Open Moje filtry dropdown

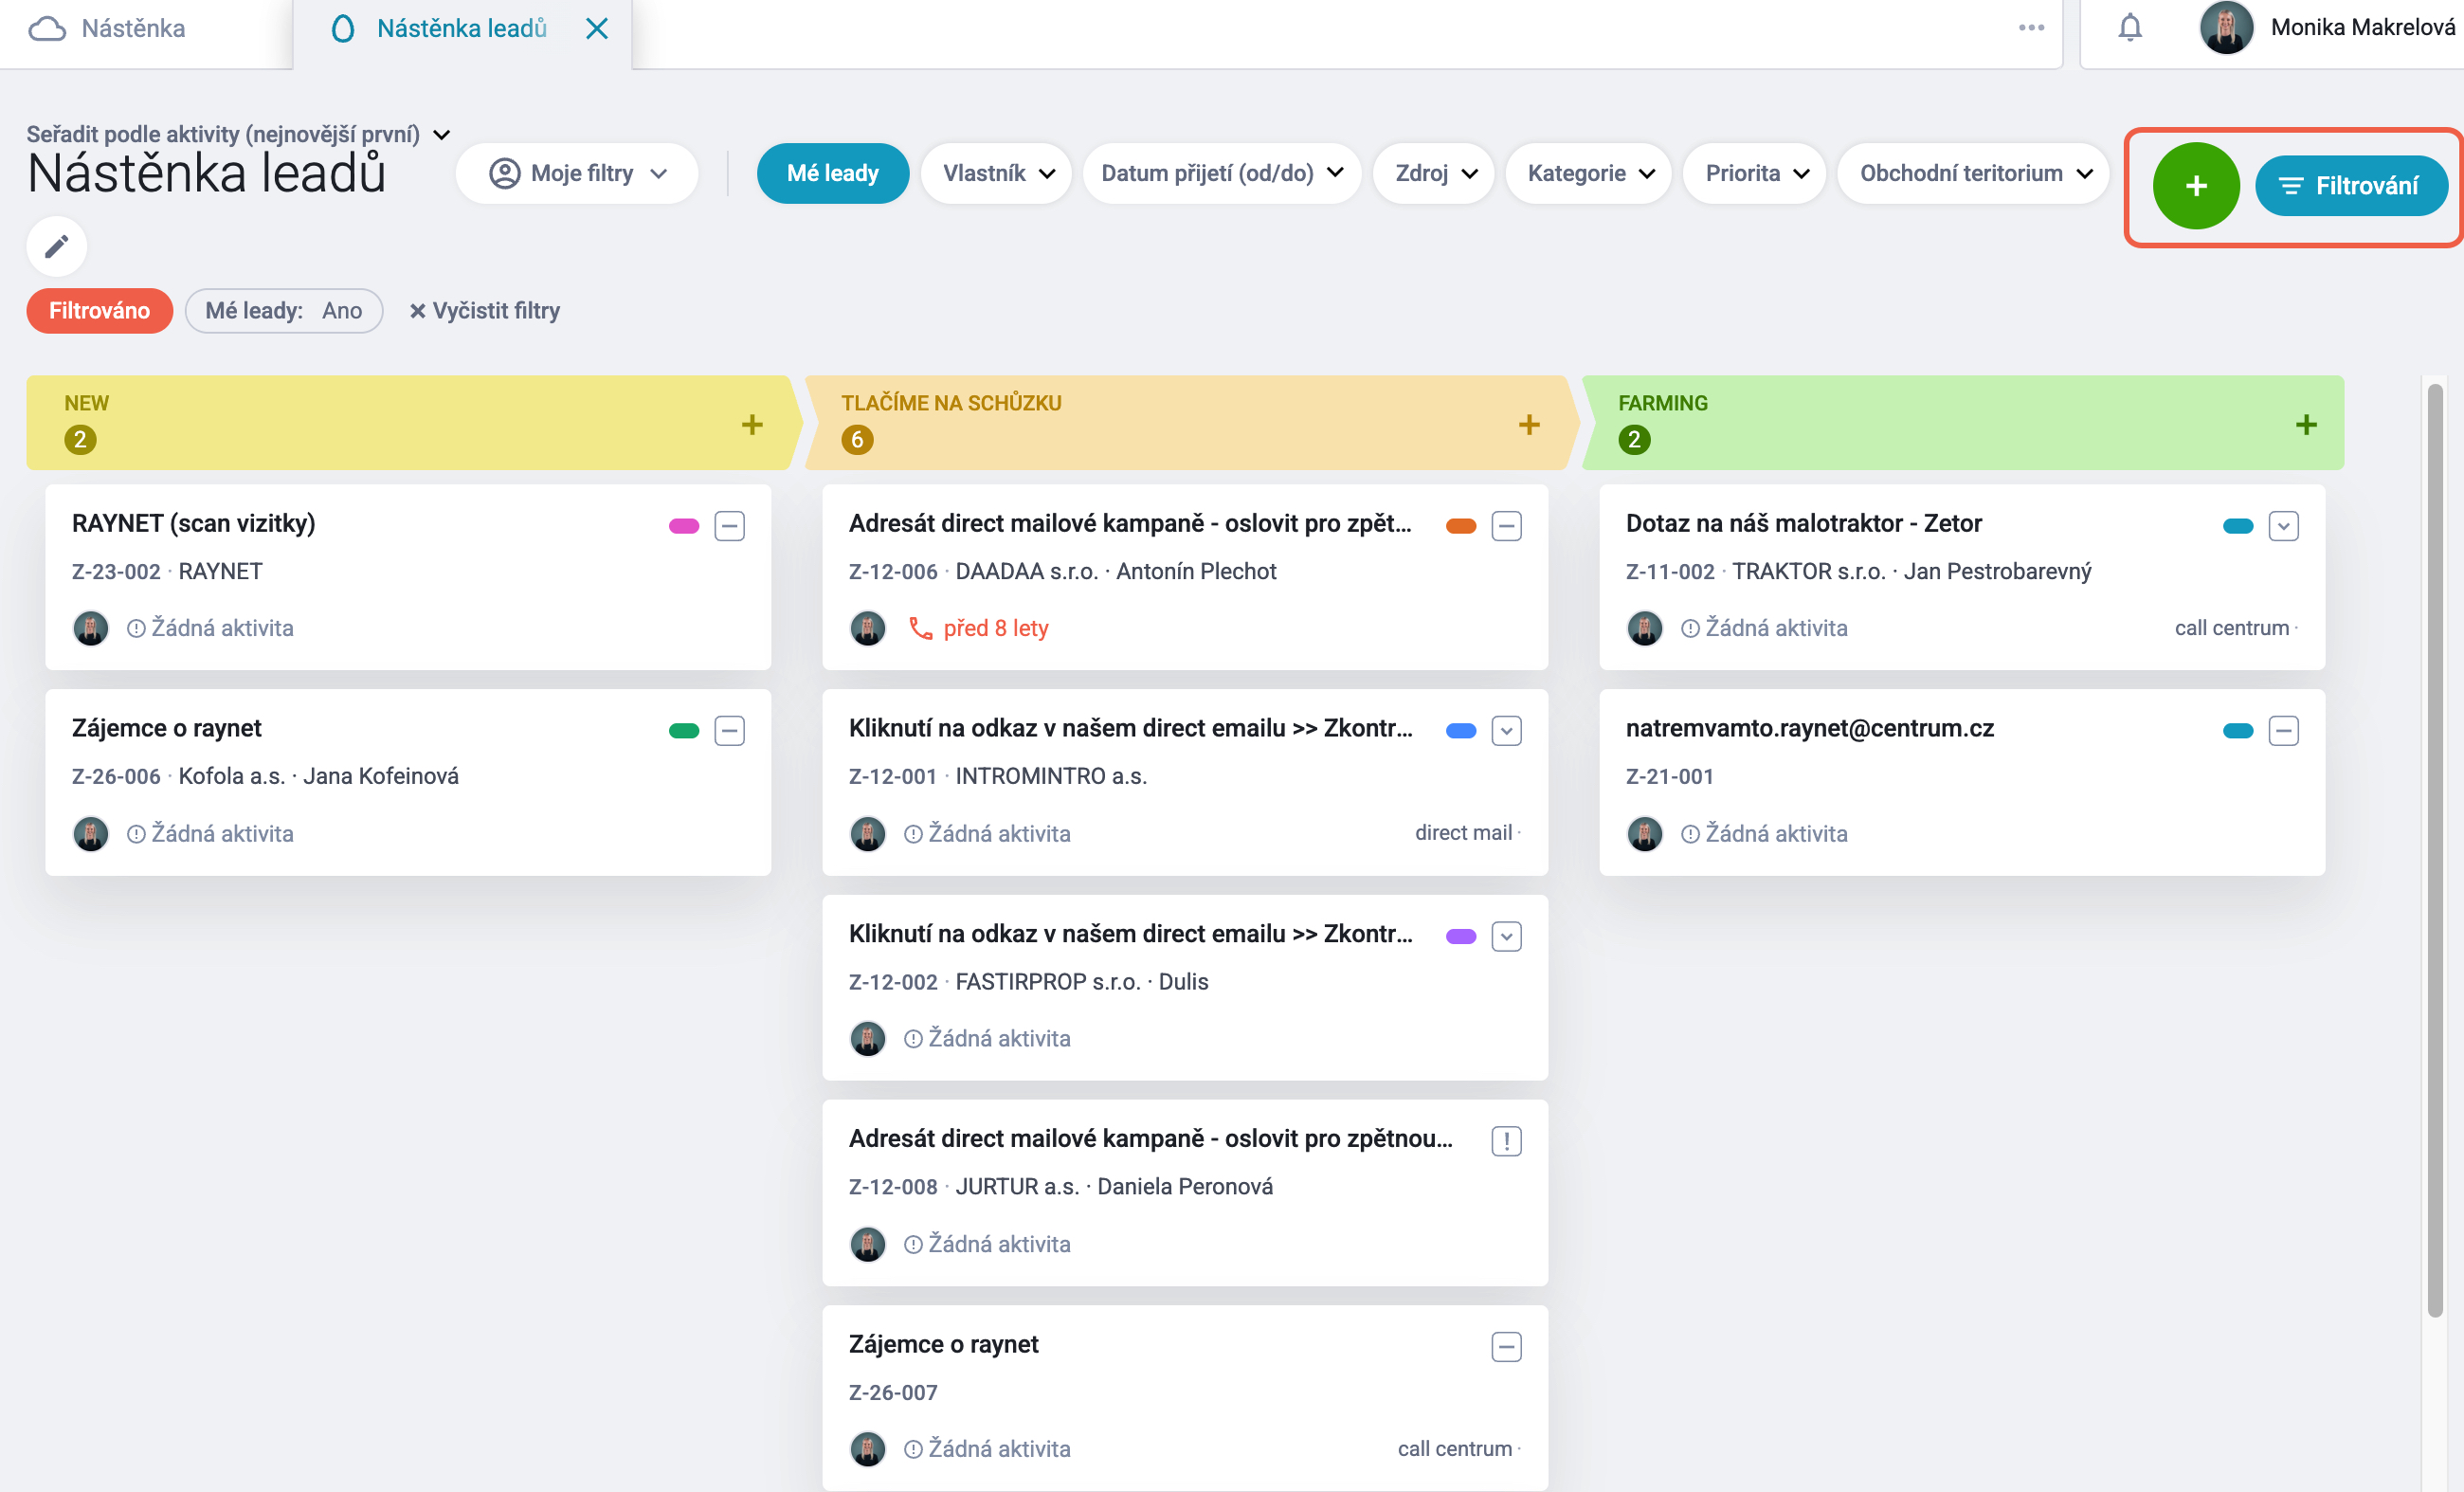[577, 173]
